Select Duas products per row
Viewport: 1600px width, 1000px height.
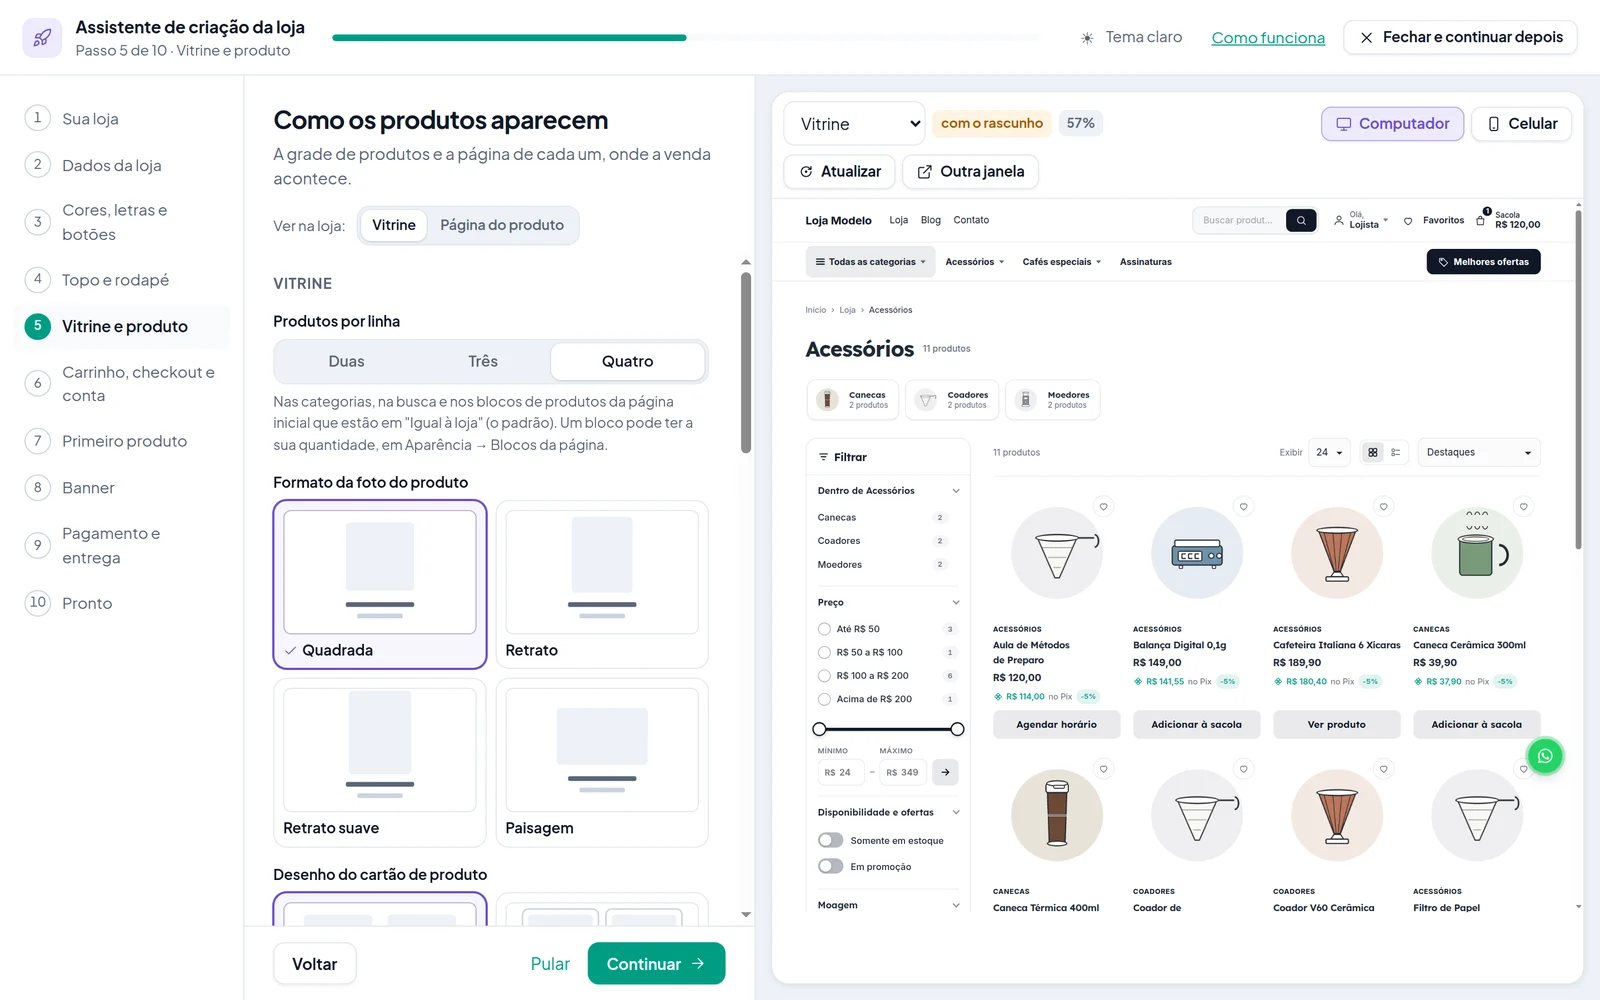(346, 361)
